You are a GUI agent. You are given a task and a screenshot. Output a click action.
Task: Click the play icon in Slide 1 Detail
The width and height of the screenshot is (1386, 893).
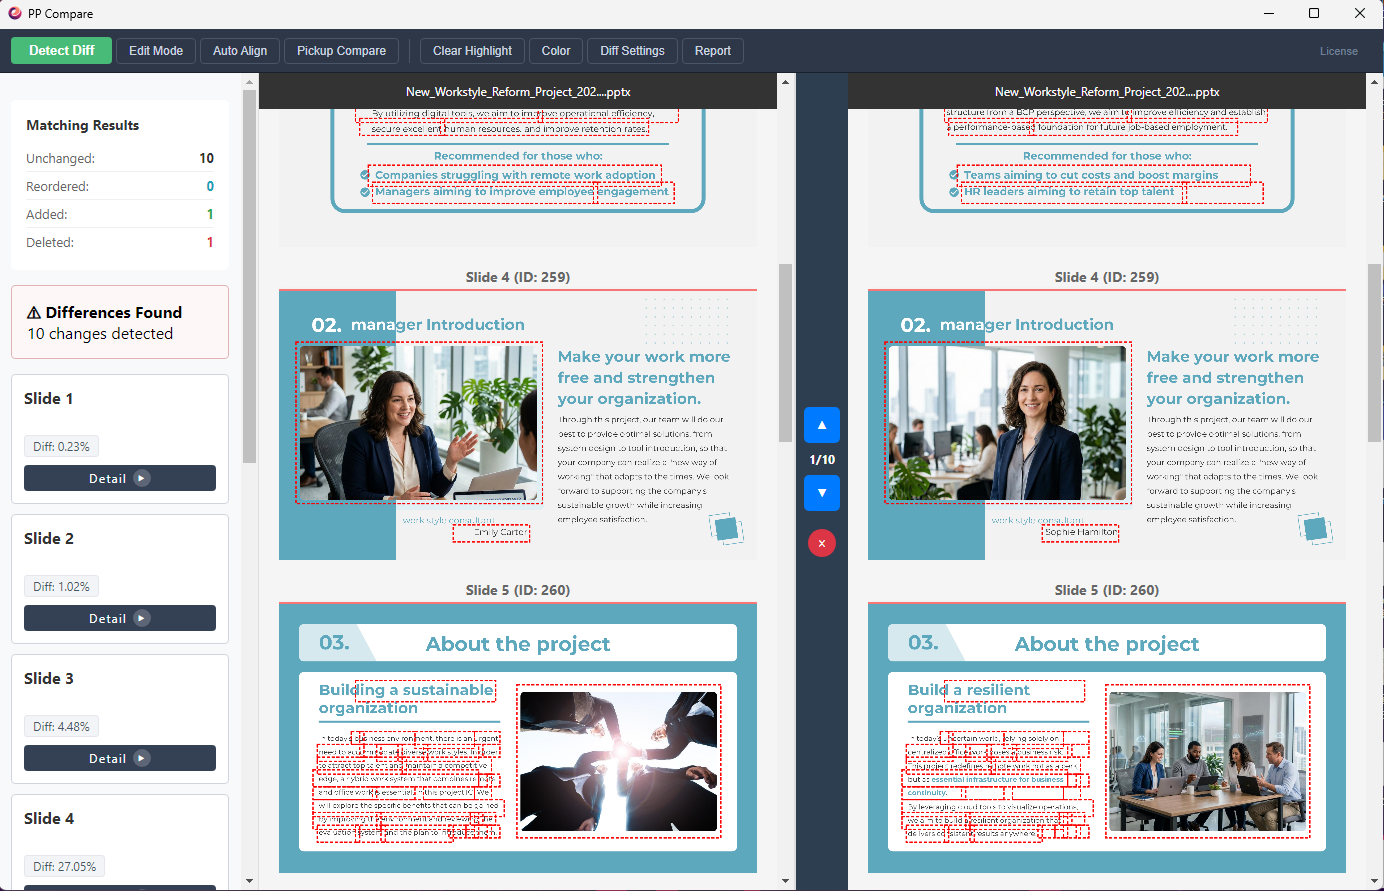tap(142, 478)
